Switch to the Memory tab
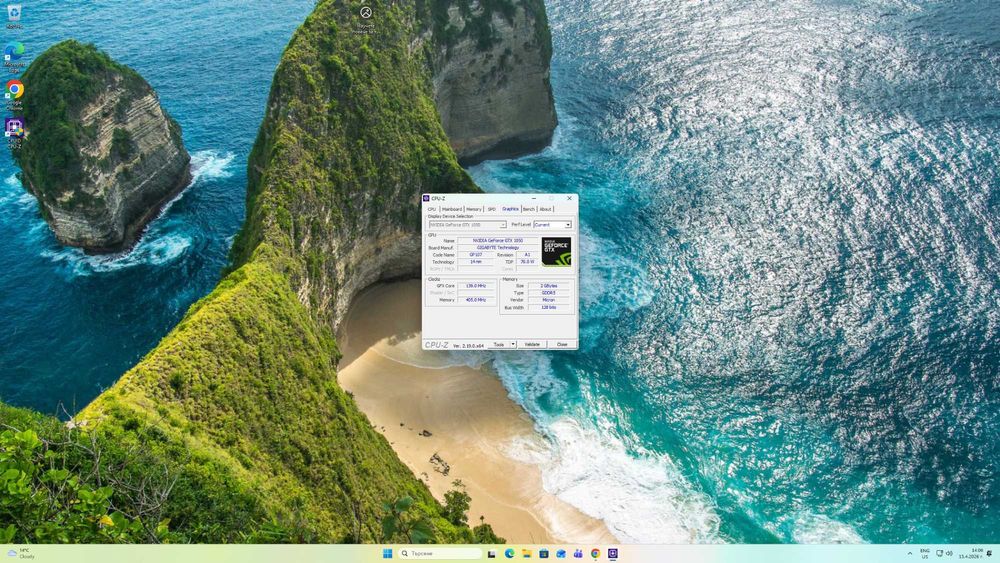Screen dimensions: 1000x563 click(473, 209)
